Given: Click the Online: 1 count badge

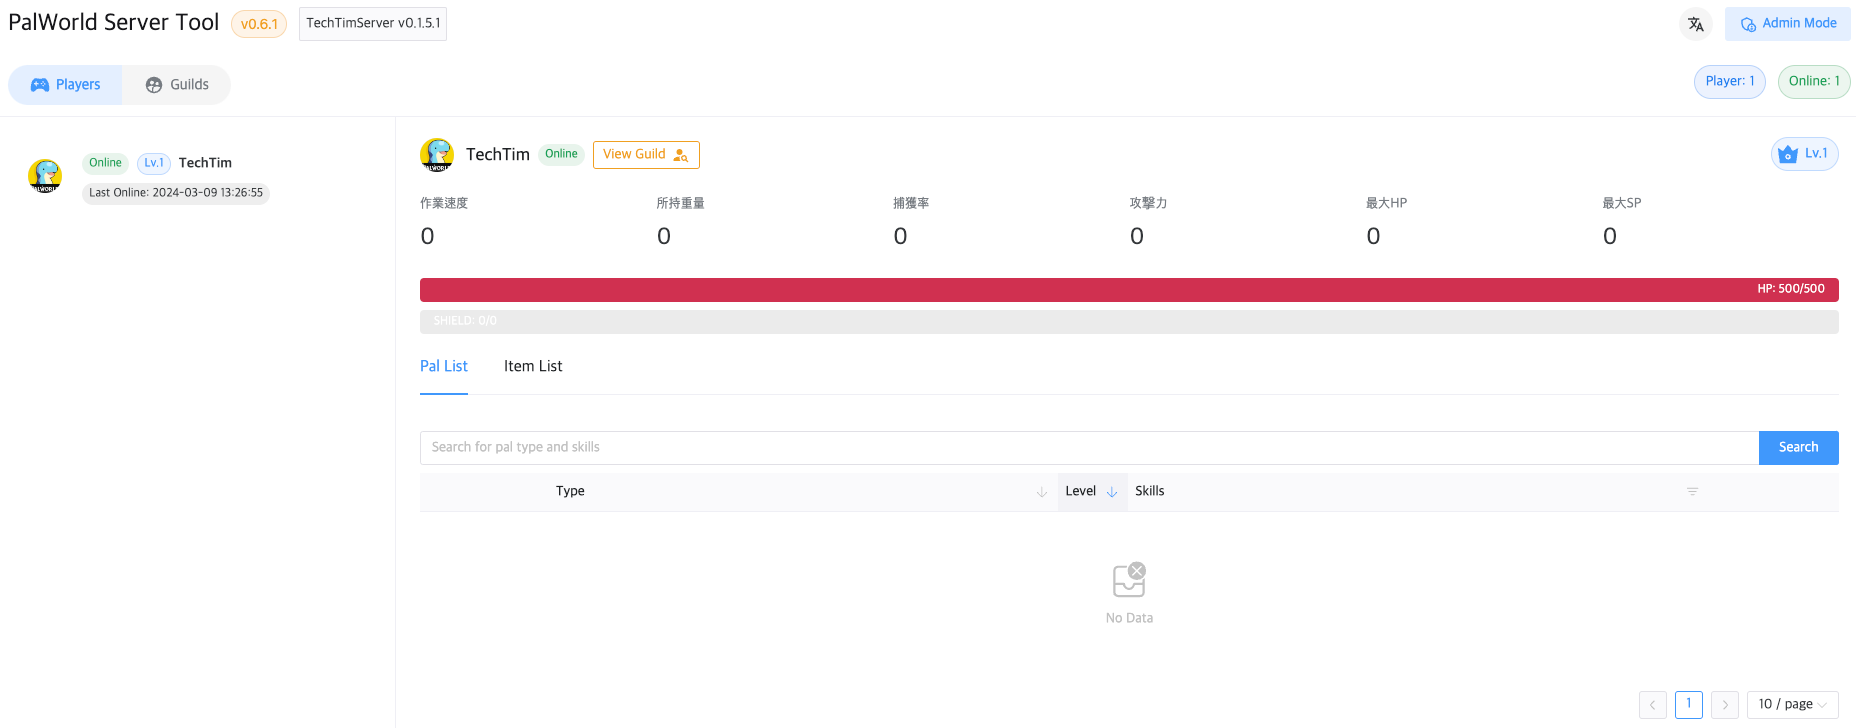Looking at the screenshot, I should 1814,82.
